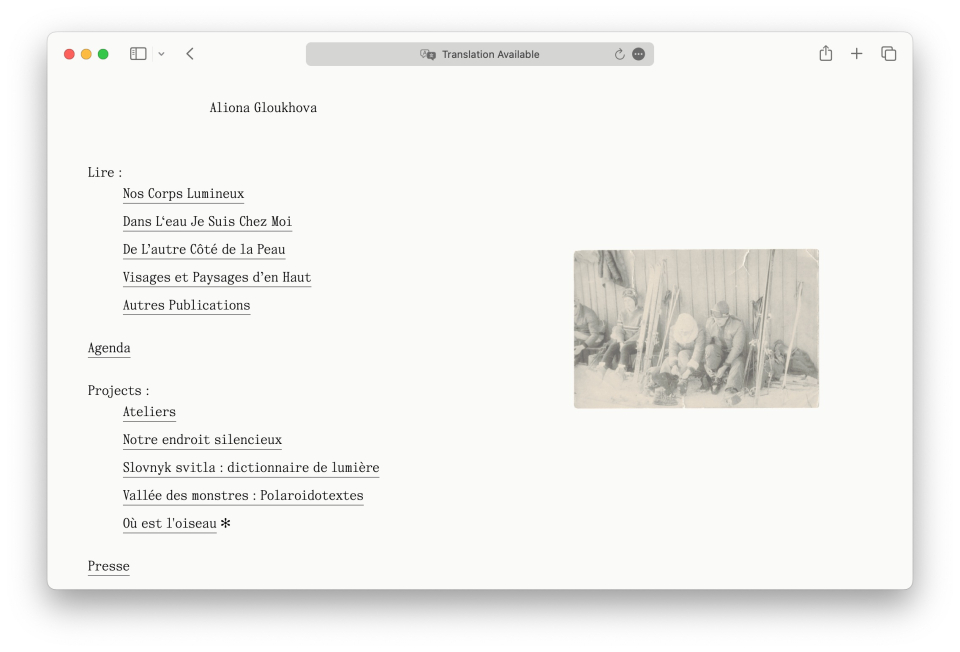Open Notre endroit silencieux
Viewport: 960px width, 652px height.
pyautogui.click(x=202, y=440)
